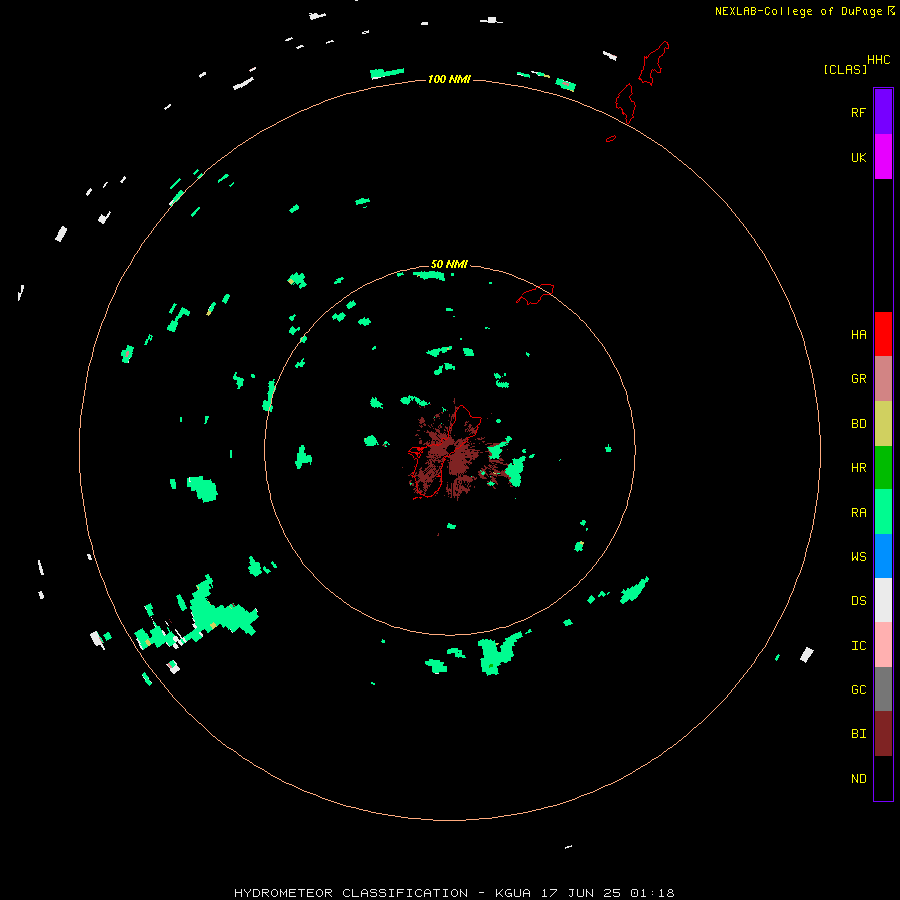Screen dimensions: 900x900
Task: Click the WS legend label
Action: 858,557
